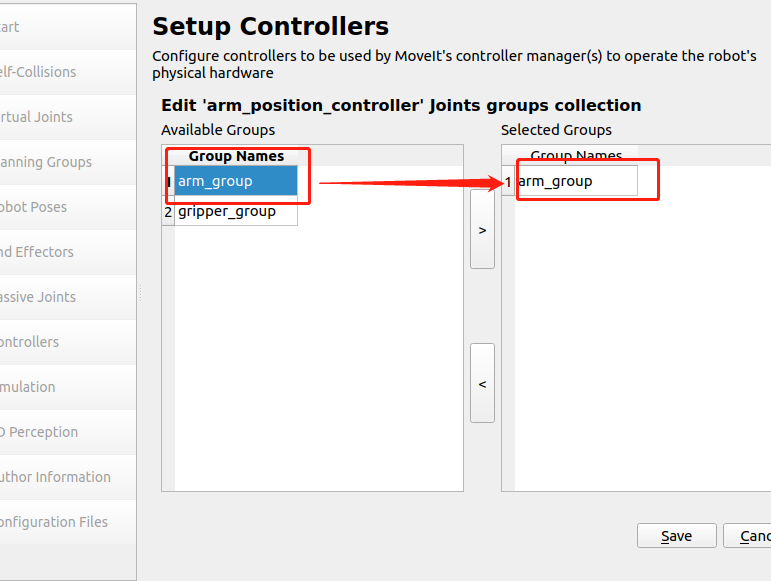Viewport: 771px width, 581px height.
Task: Open the Passive Joints page
Action: pyautogui.click(x=60, y=297)
